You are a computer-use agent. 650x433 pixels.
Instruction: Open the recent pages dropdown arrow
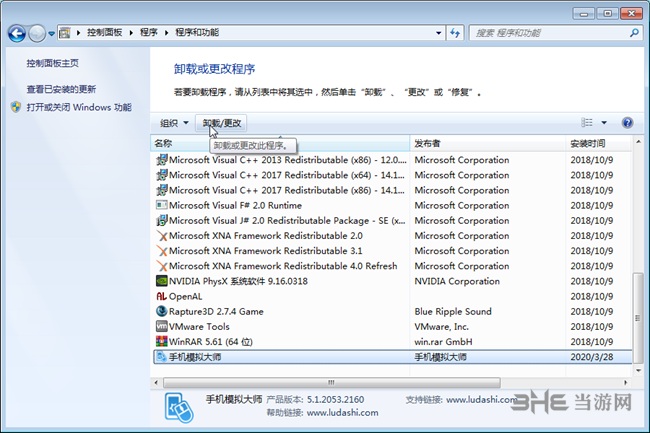(51, 34)
